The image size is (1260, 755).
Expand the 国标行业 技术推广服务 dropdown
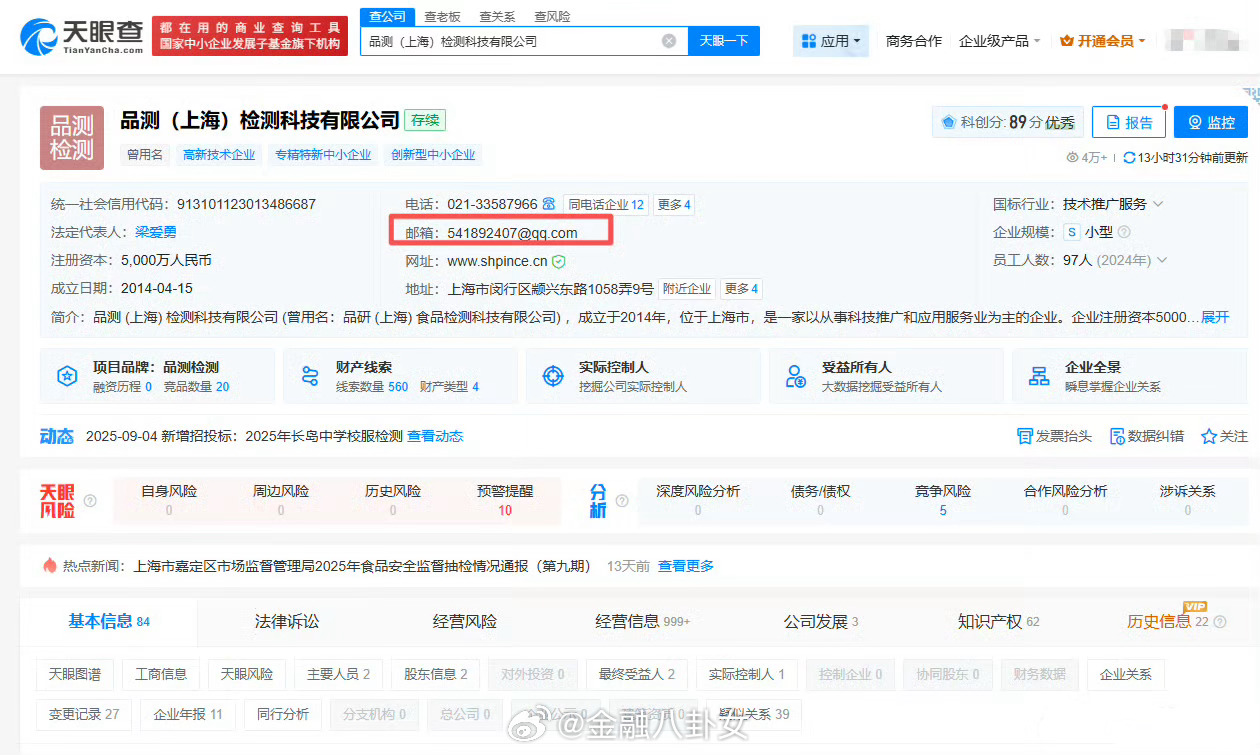1158,204
